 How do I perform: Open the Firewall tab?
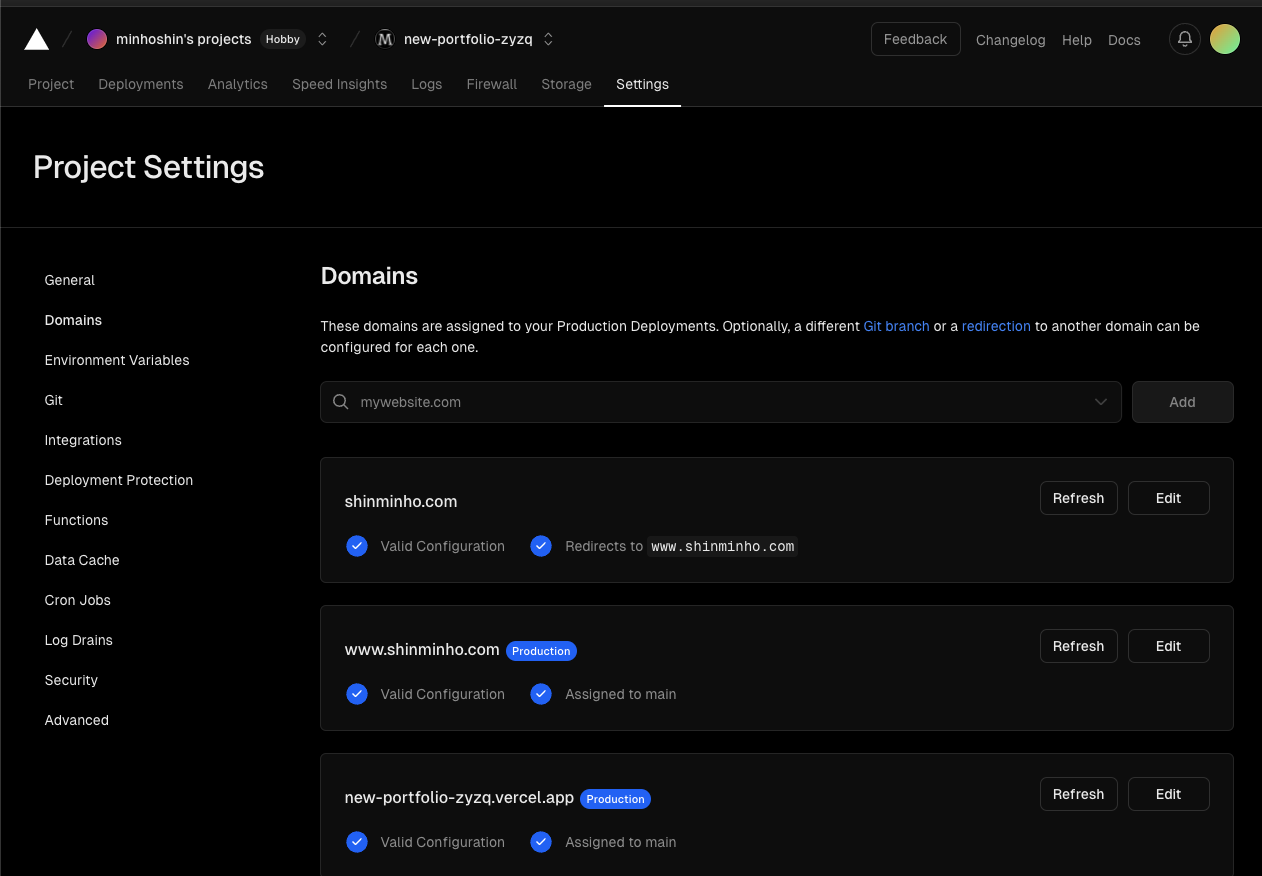492,84
